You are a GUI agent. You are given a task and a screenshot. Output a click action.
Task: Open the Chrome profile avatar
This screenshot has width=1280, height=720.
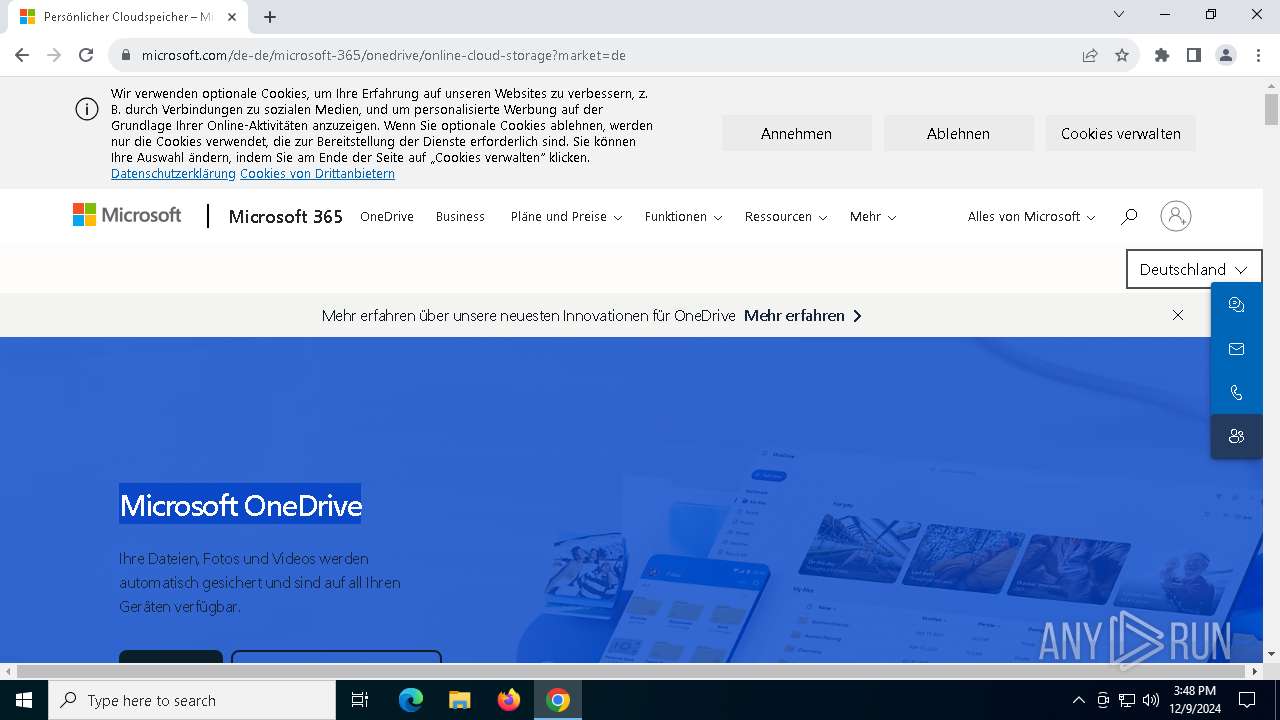(x=1226, y=55)
